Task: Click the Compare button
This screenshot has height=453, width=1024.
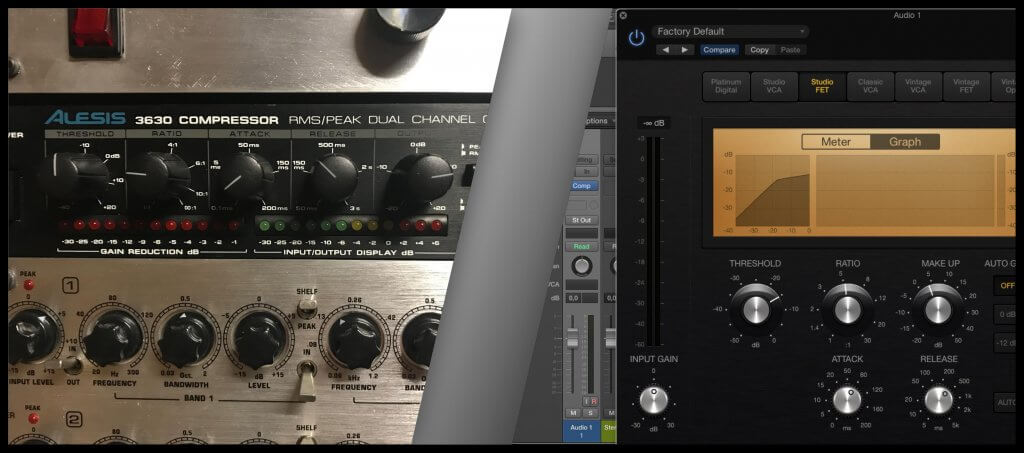Action: [x=720, y=50]
